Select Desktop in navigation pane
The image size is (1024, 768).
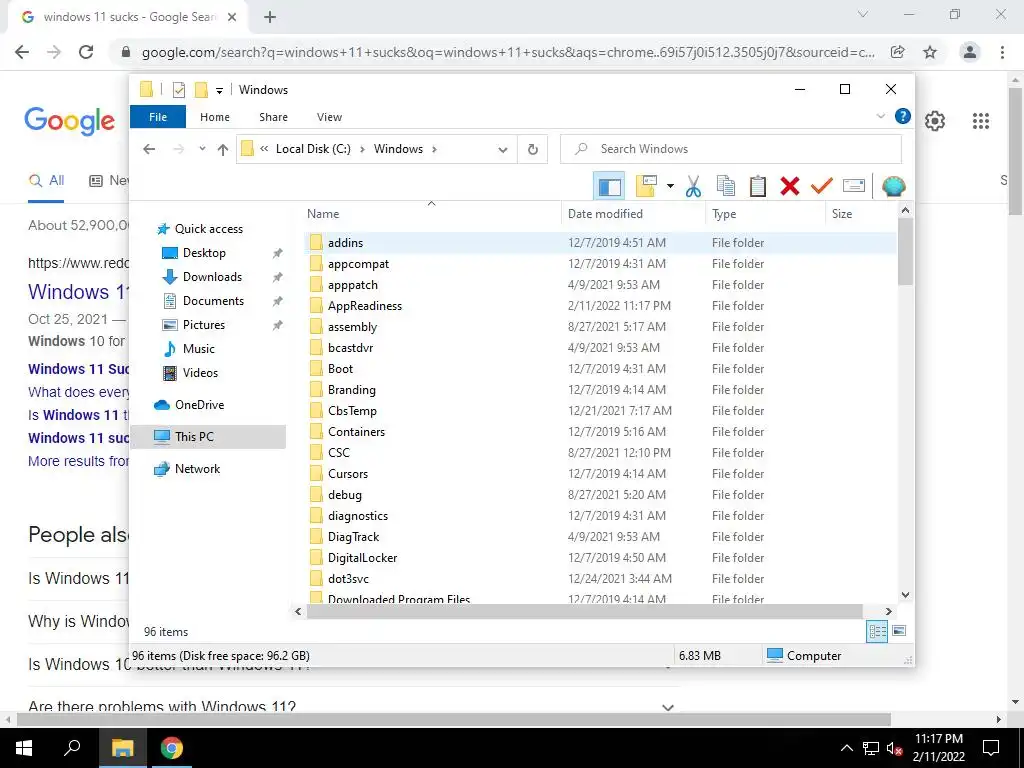click(204, 253)
